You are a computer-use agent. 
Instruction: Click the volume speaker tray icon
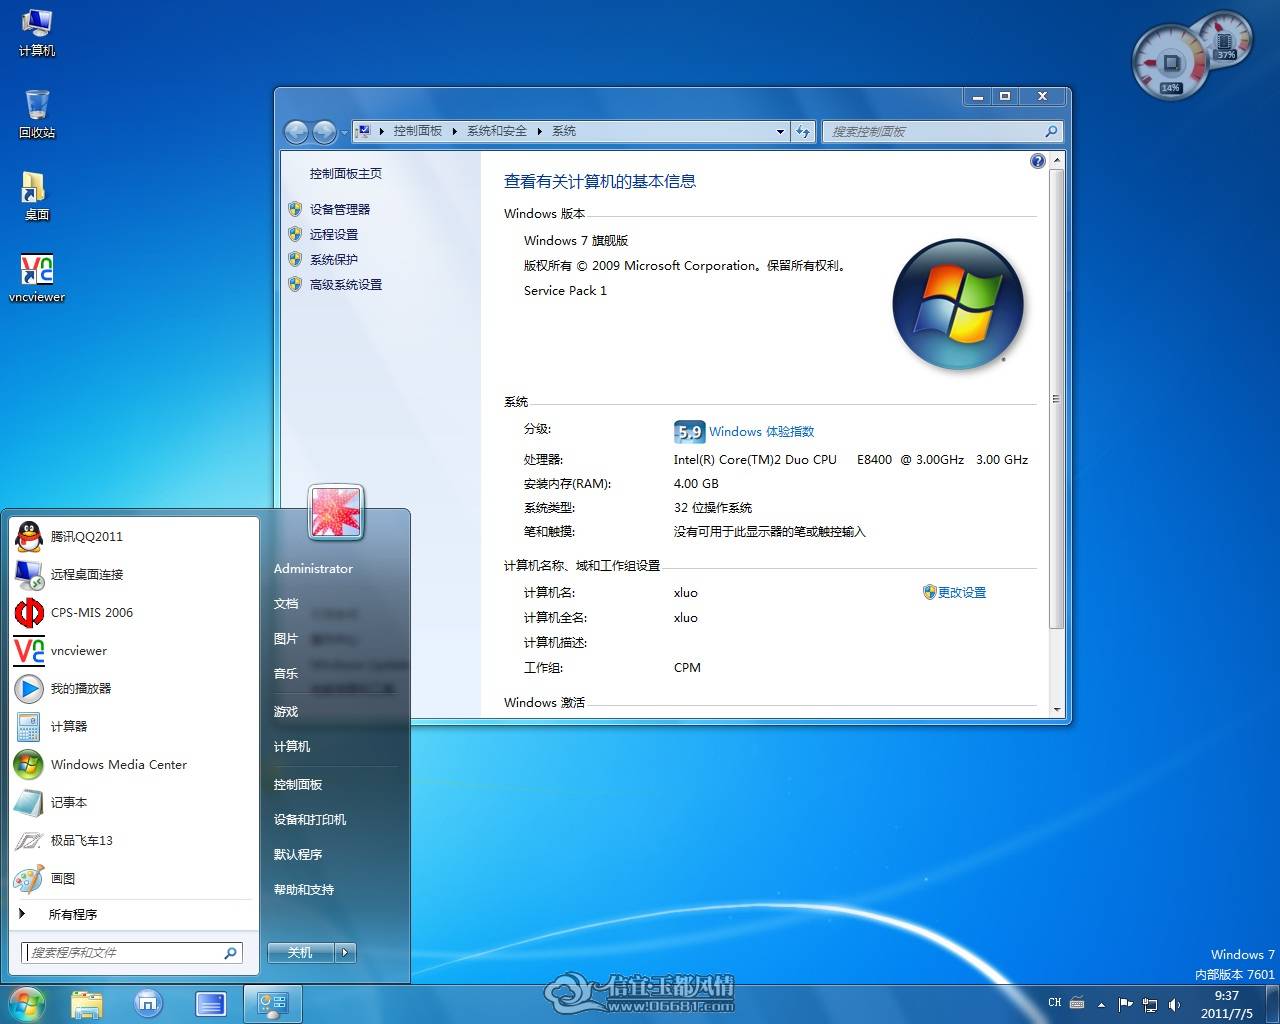point(1174,1004)
